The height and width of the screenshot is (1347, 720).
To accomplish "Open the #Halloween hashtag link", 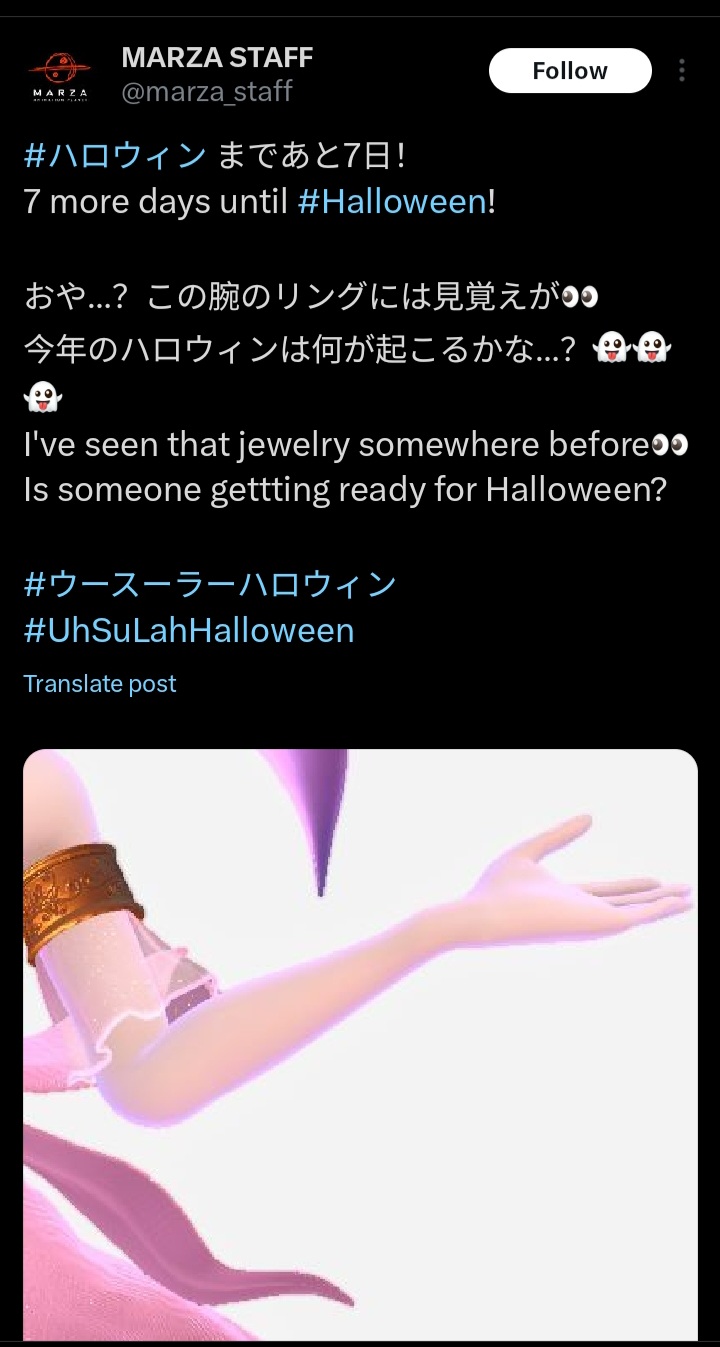I will 392,202.
